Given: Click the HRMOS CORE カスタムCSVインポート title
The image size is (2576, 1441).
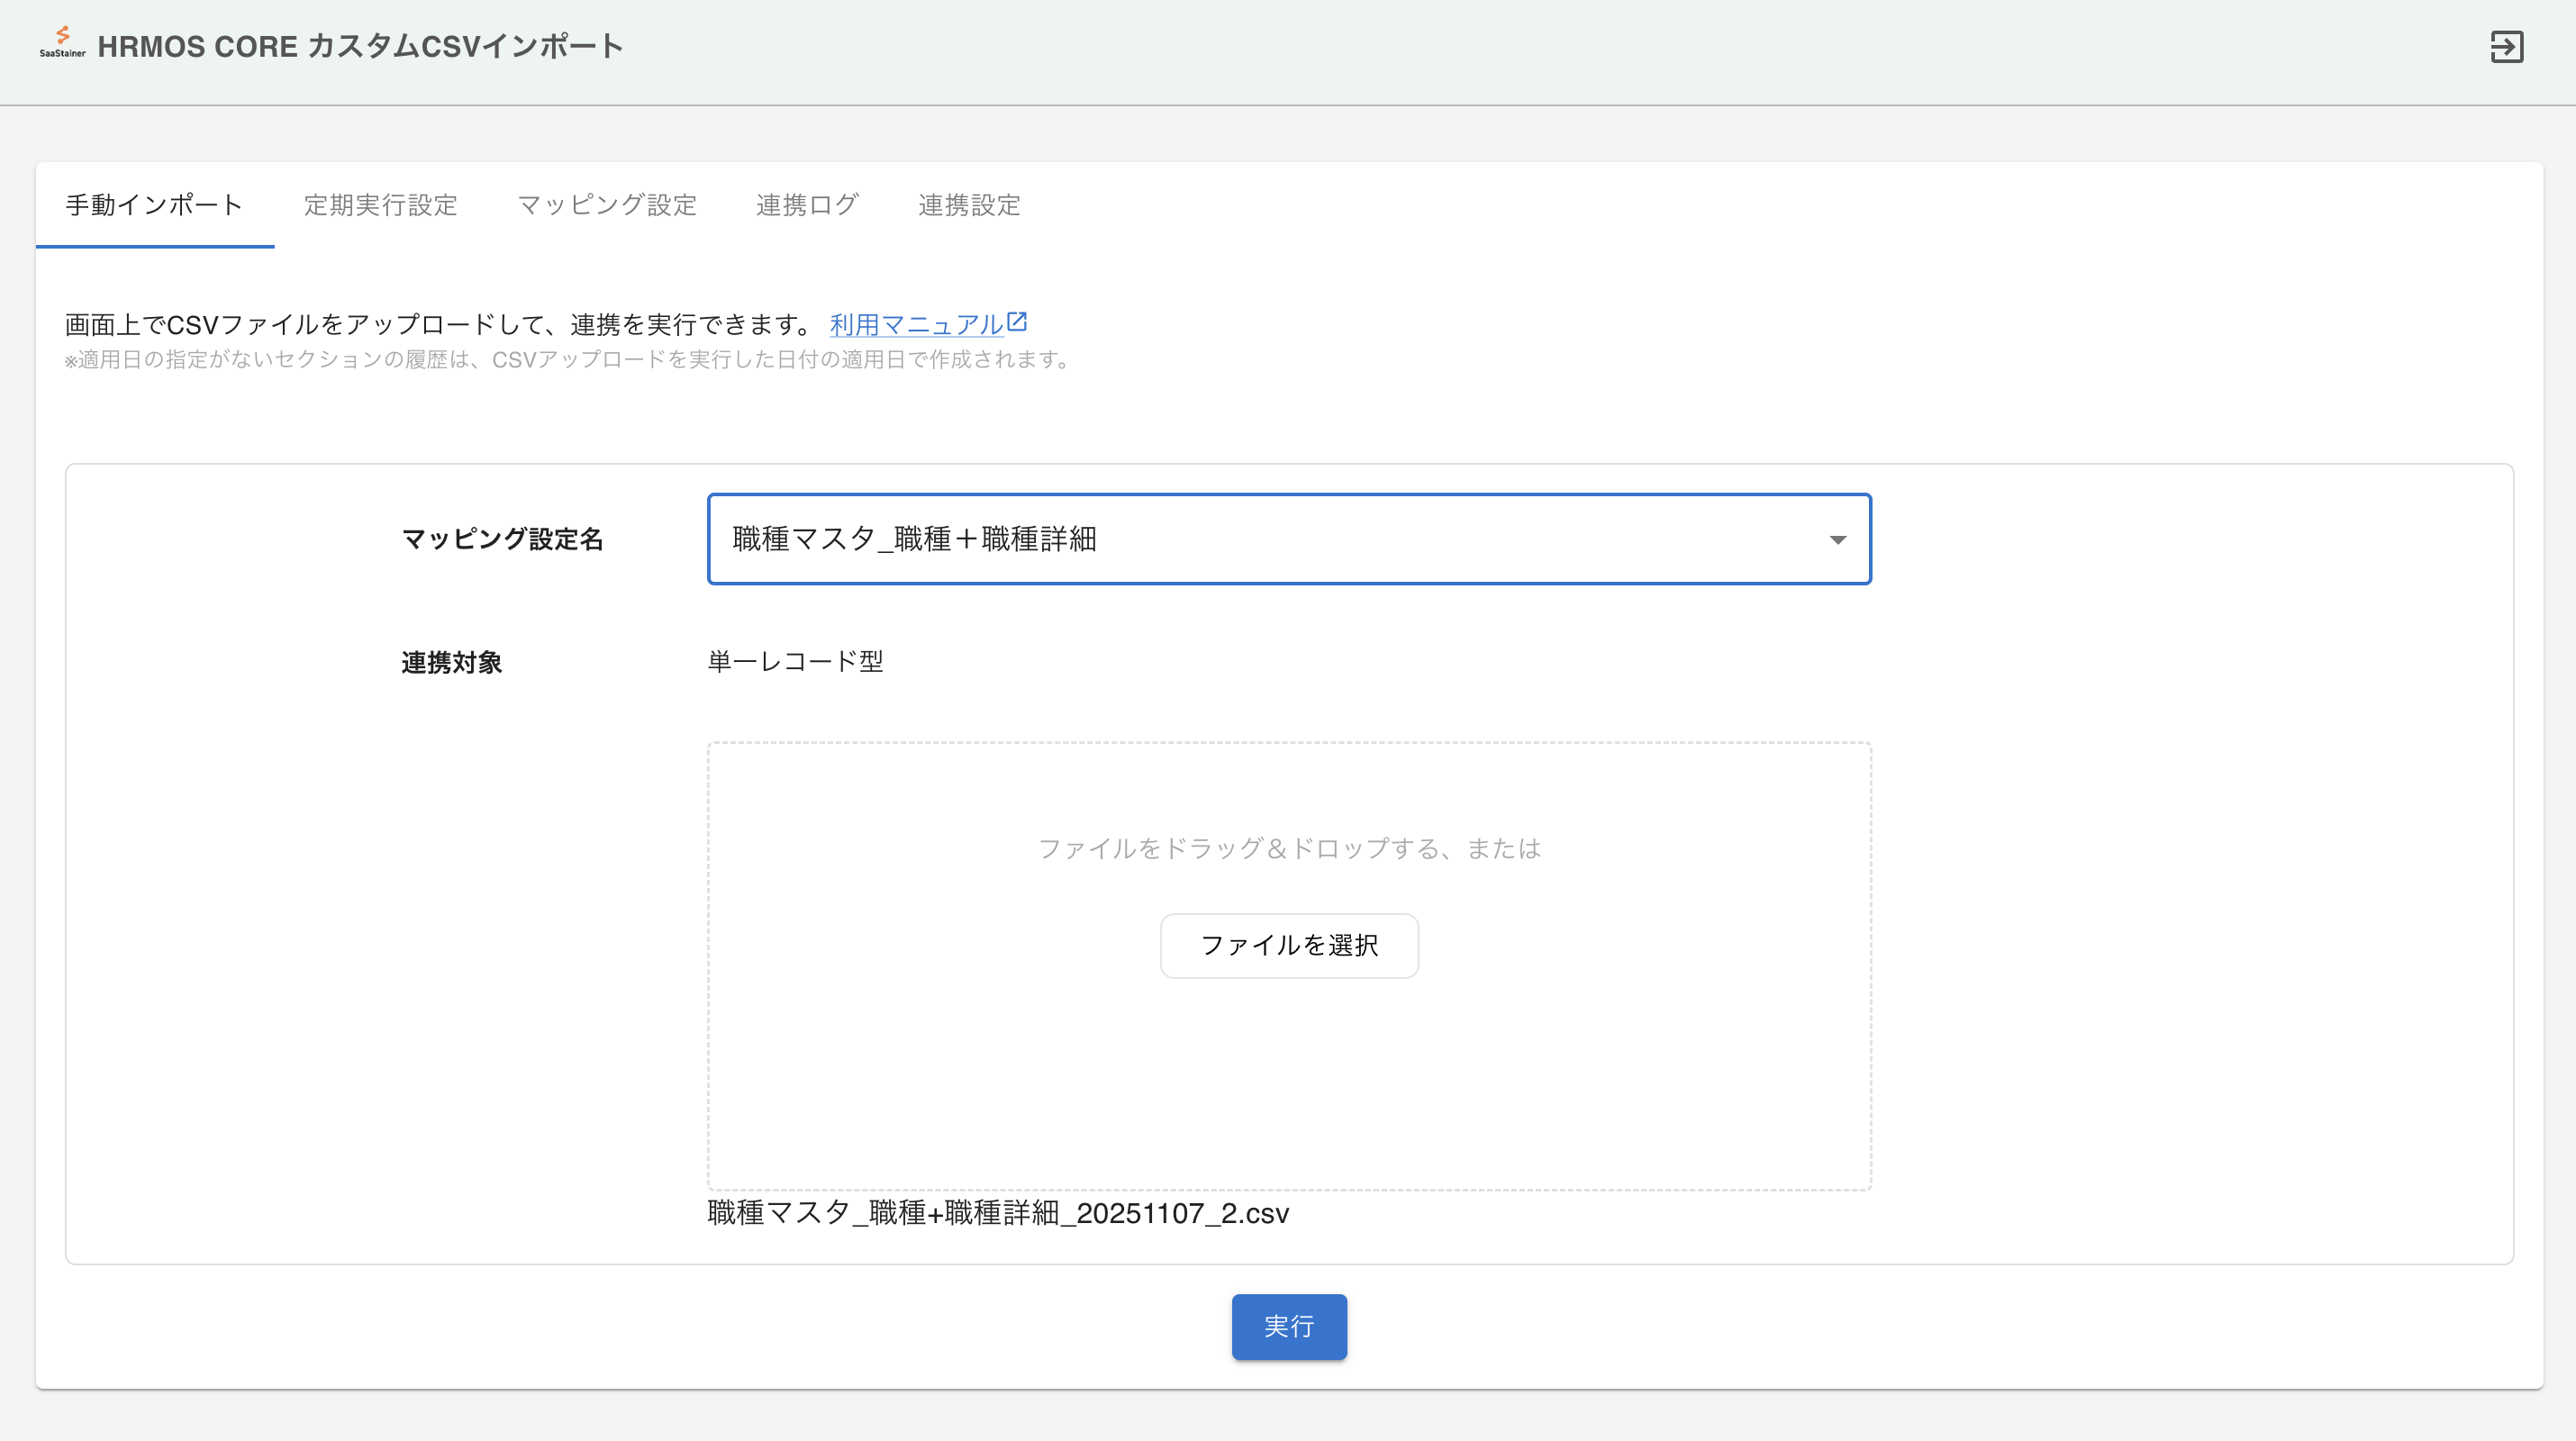Looking at the screenshot, I should pyautogui.click(x=360, y=47).
